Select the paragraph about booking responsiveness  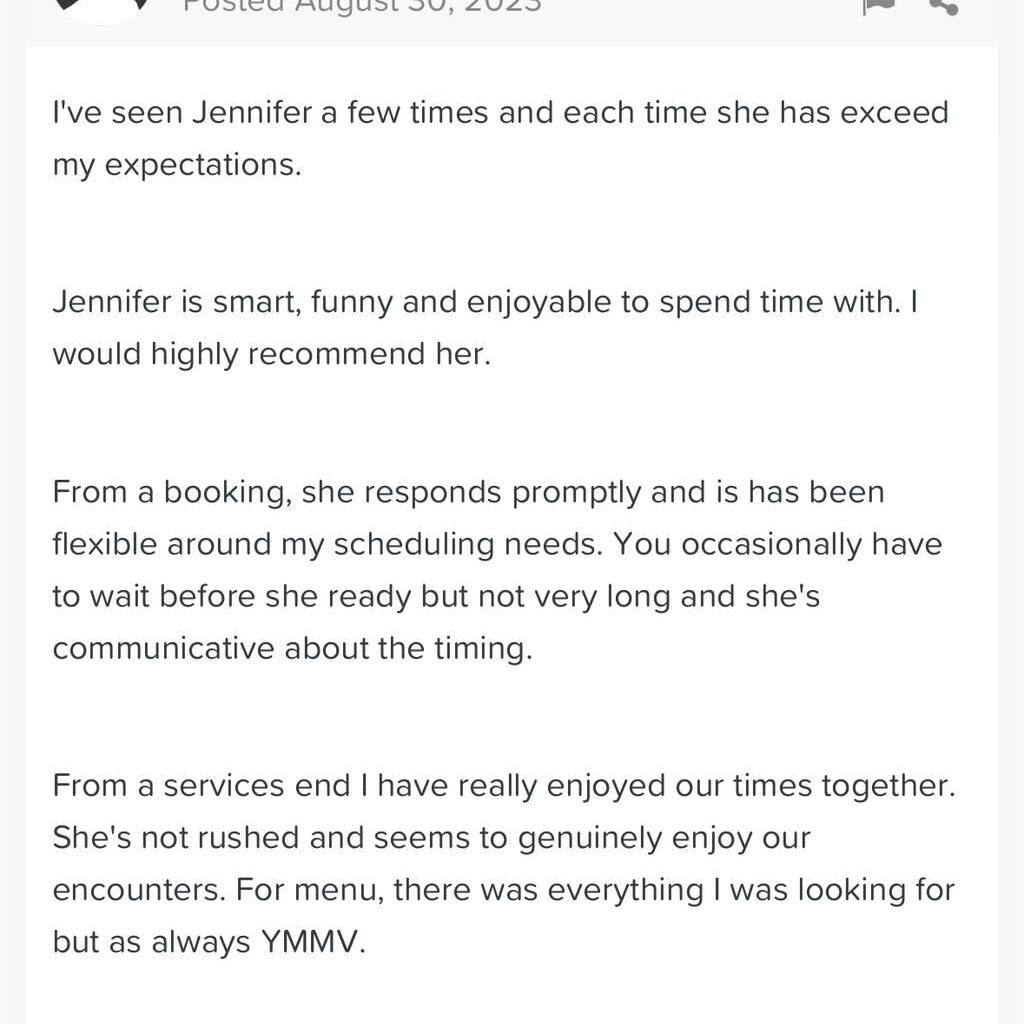click(x=497, y=570)
